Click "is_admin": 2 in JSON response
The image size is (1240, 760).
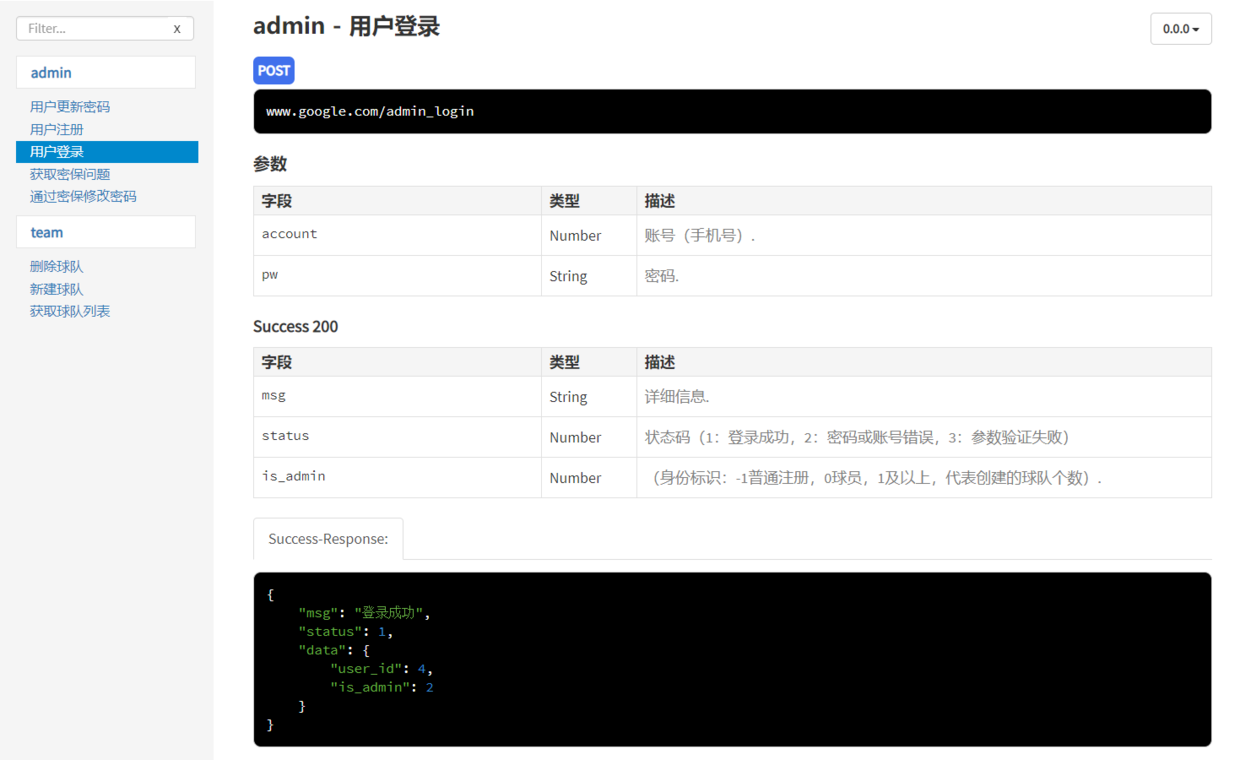(382, 688)
